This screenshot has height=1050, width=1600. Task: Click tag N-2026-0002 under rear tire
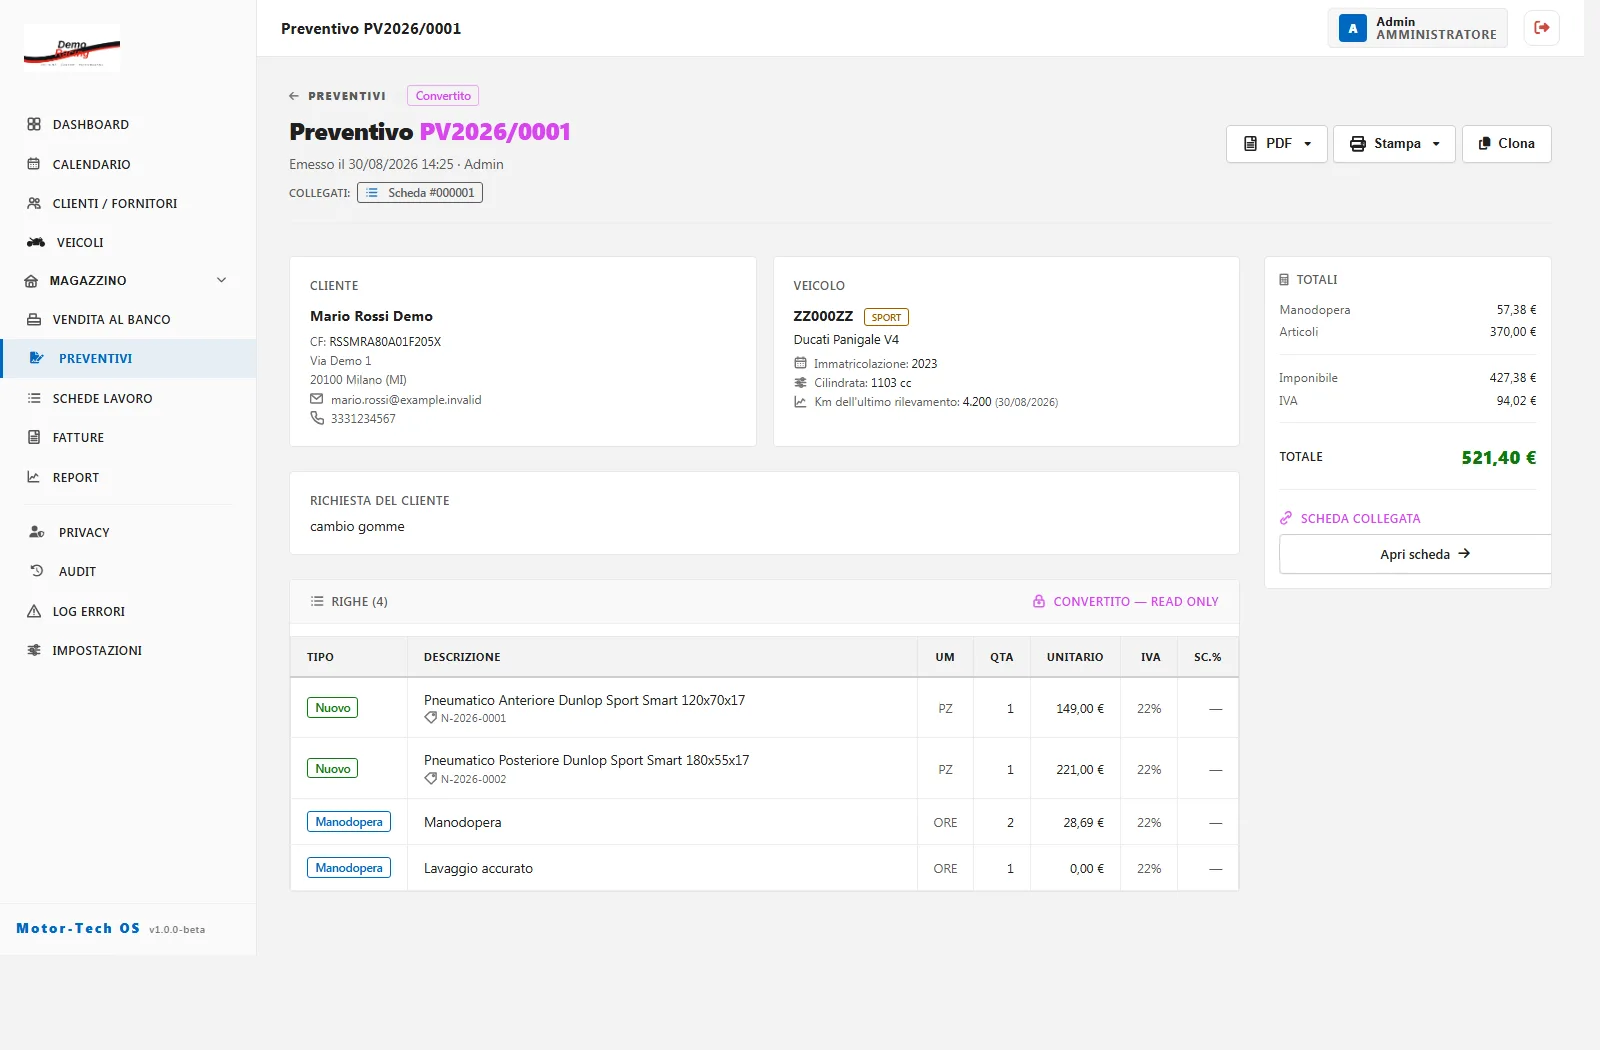click(x=465, y=779)
